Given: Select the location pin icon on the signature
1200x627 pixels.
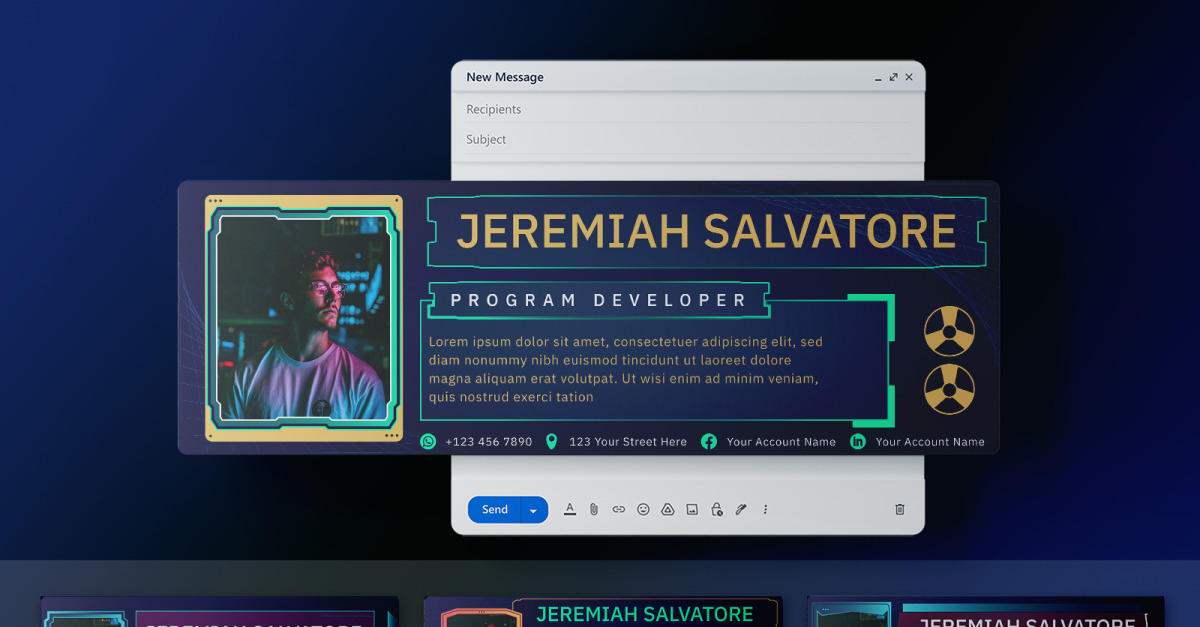Looking at the screenshot, I should click(551, 441).
